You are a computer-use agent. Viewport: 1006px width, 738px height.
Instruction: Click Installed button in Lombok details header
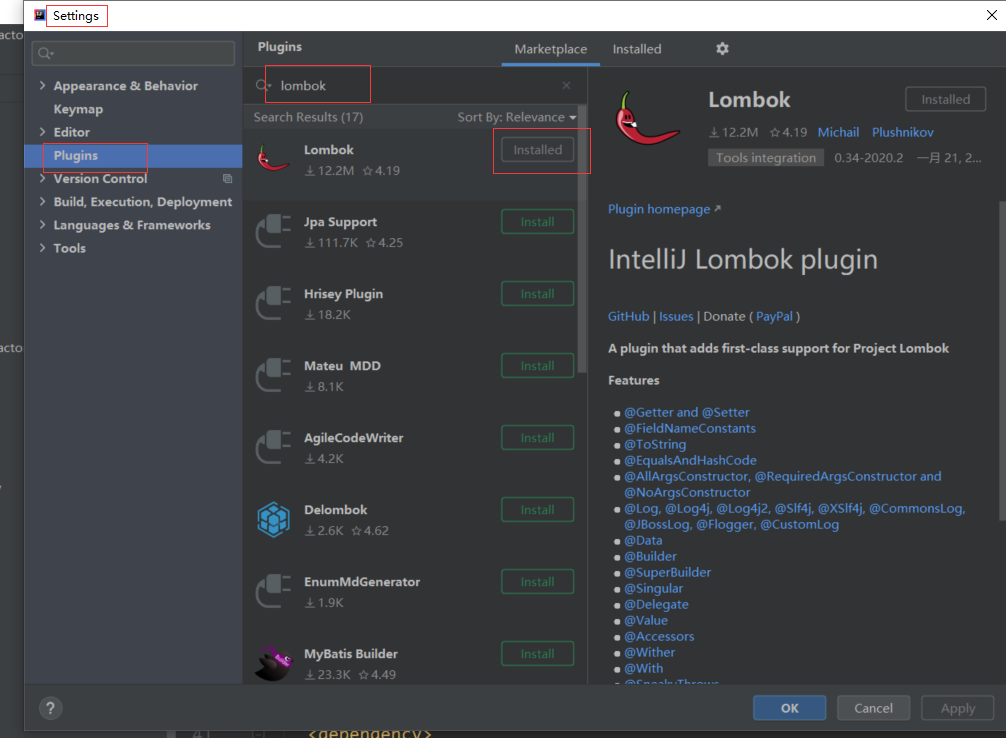pos(945,99)
